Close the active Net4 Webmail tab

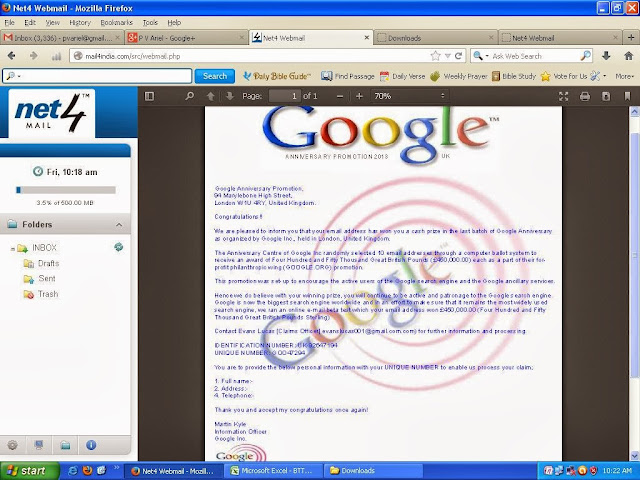click(x=366, y=38)
